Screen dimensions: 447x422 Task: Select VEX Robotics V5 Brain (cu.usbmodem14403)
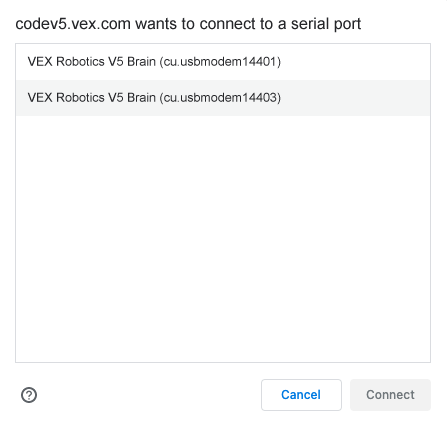[x=223, y=98]
